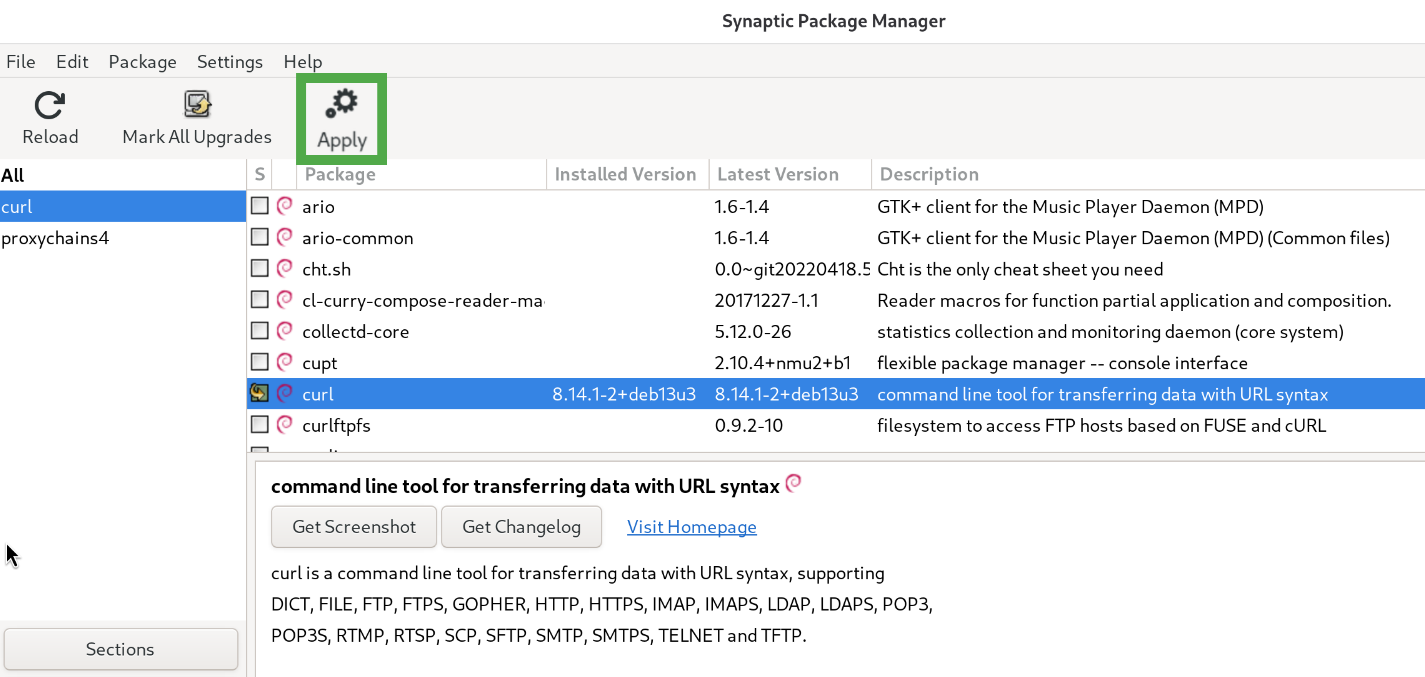Select curl in the left filter list

coord(123,207)
